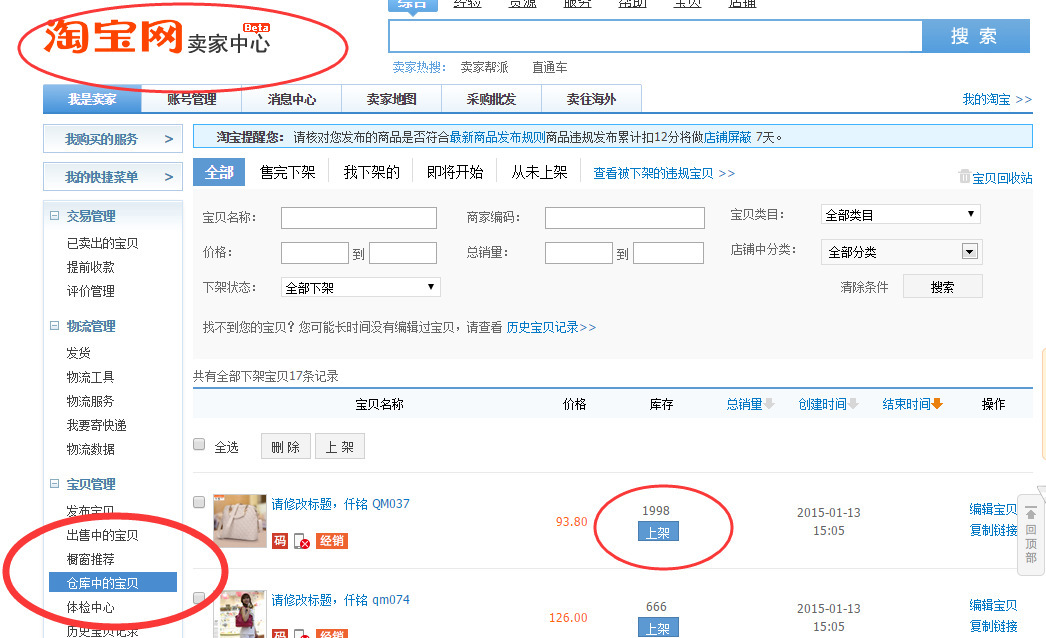Open the 消息中心 tab
The height and width of the screenshot is (638, 1046).
[292, 99]
